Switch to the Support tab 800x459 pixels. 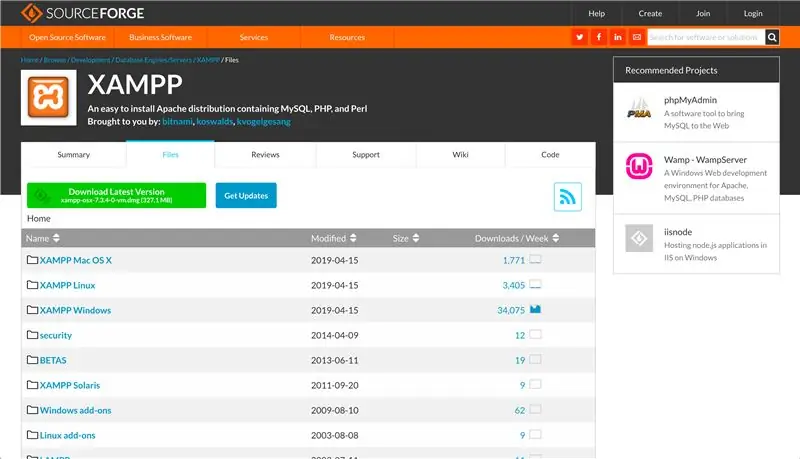(366, 155)
